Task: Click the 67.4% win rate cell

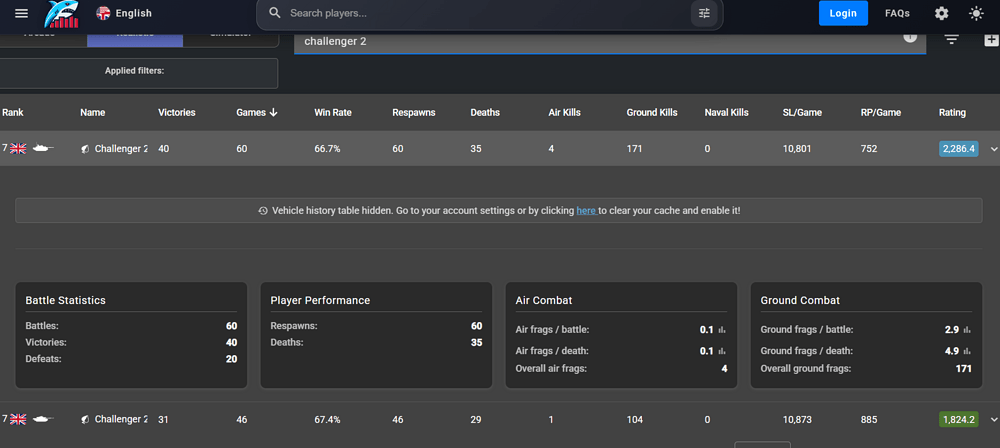Action: [x=327, y=419]
